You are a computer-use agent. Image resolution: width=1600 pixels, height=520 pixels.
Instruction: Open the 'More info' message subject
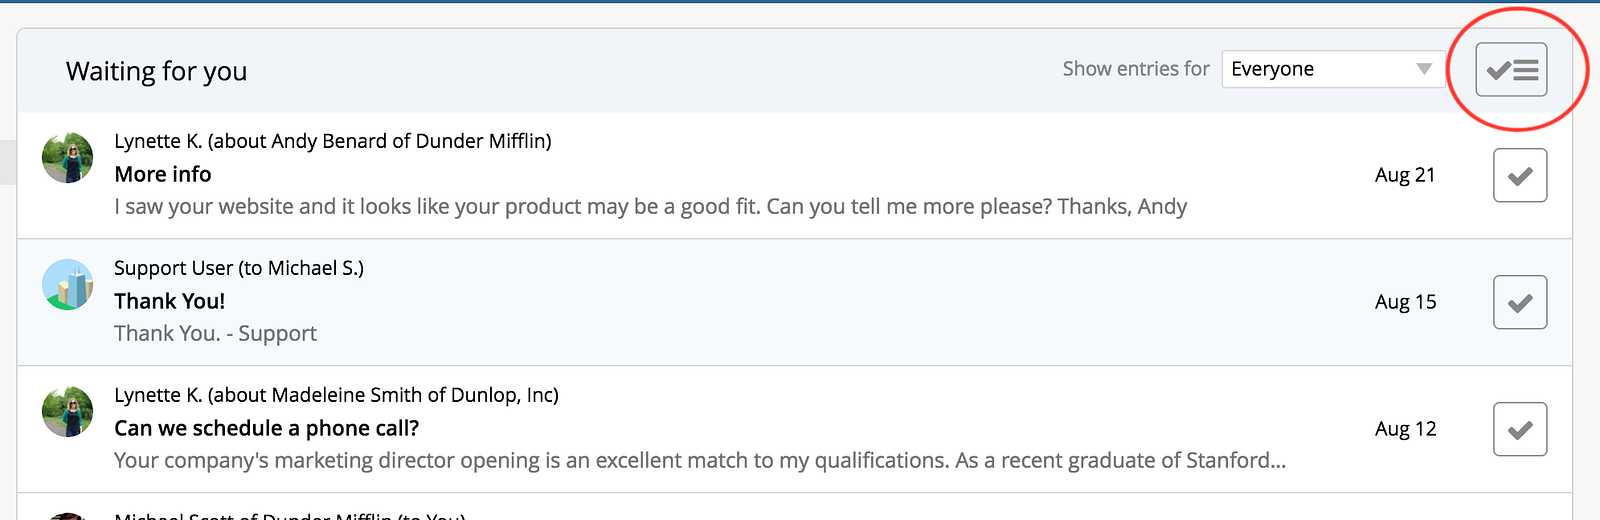pos(163,174)
